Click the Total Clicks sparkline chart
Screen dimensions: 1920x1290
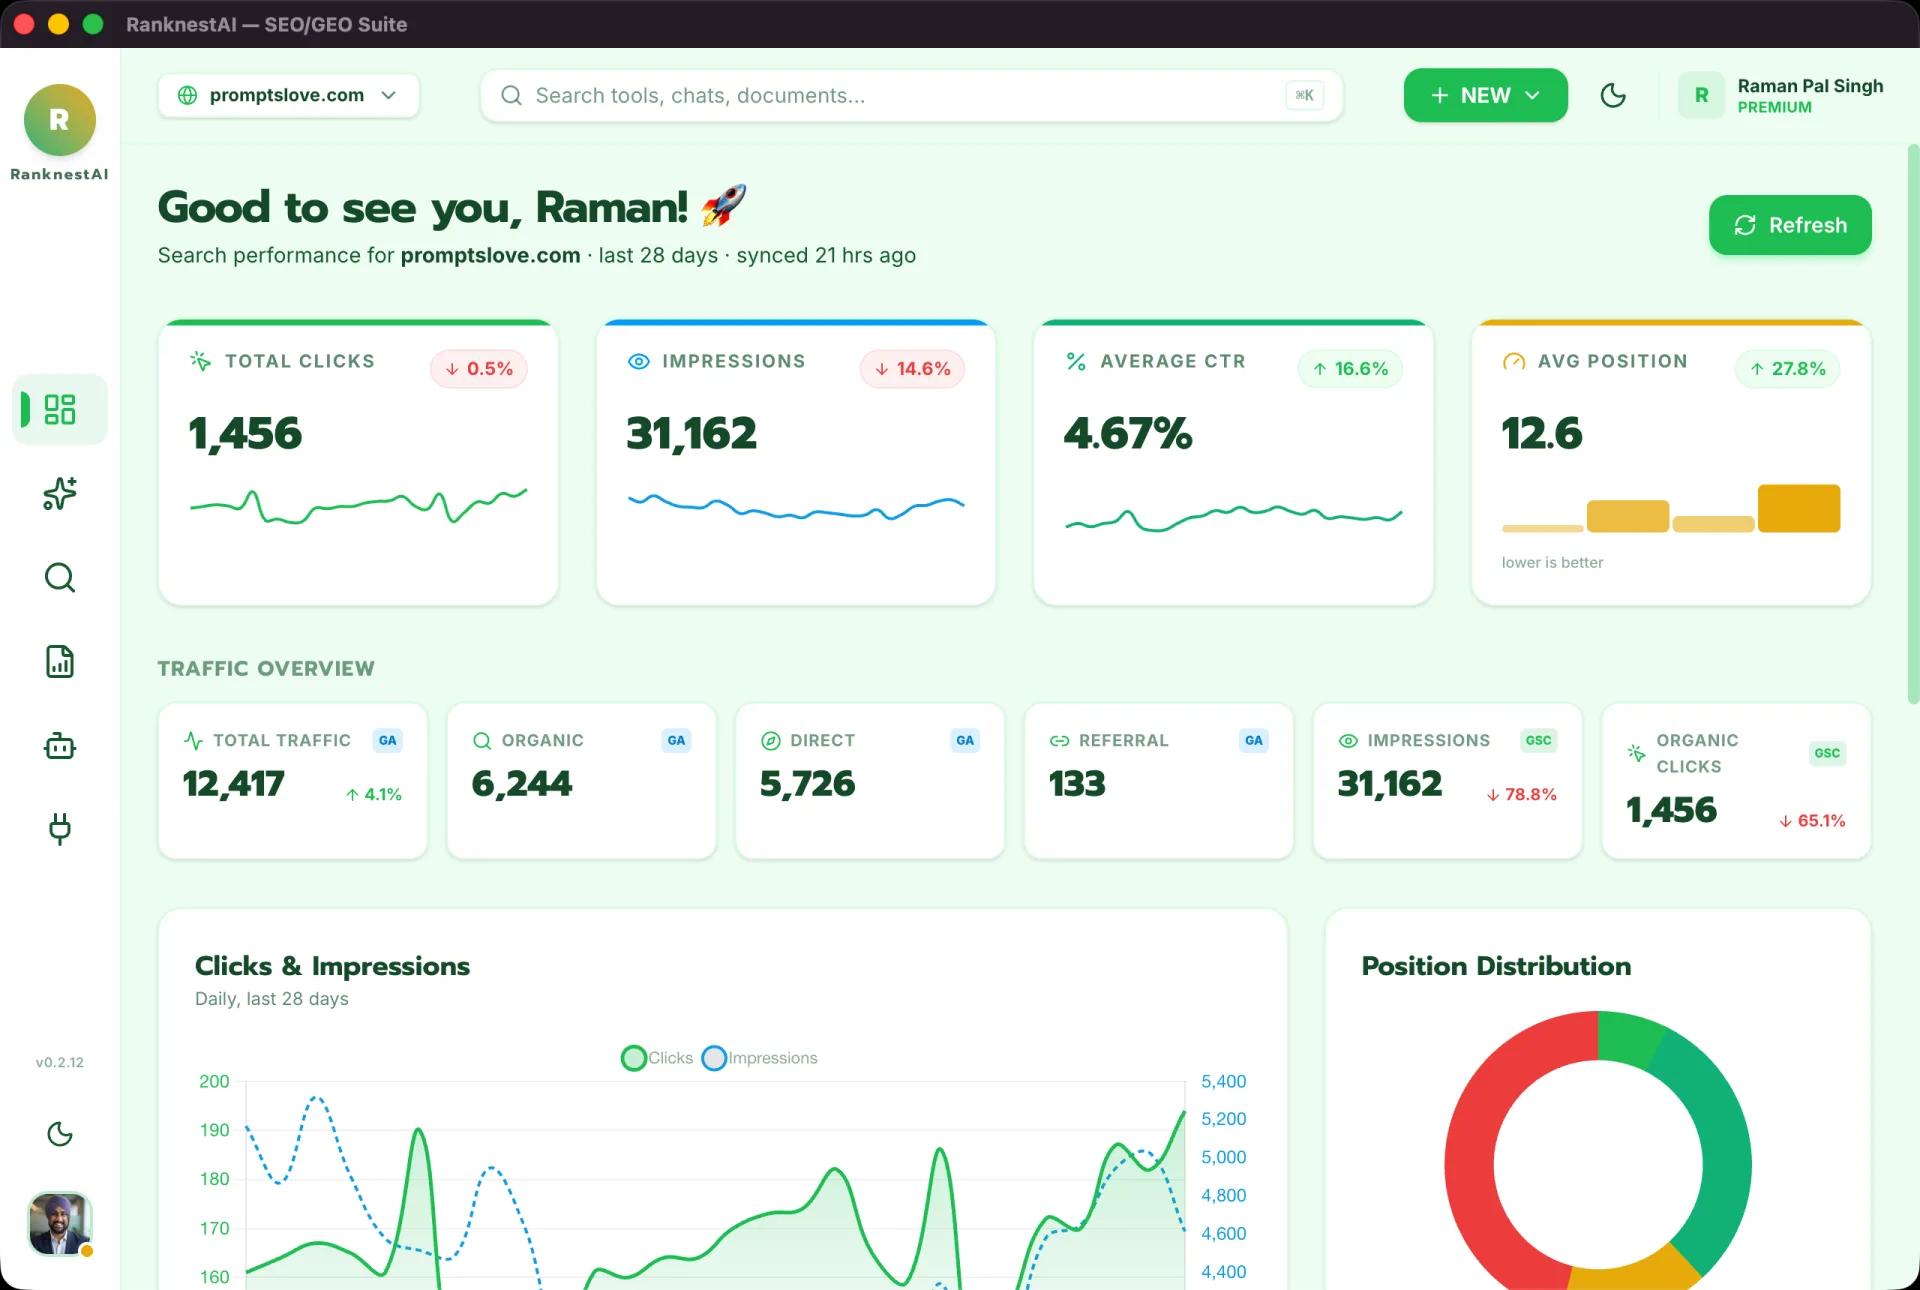click(358, 506)
